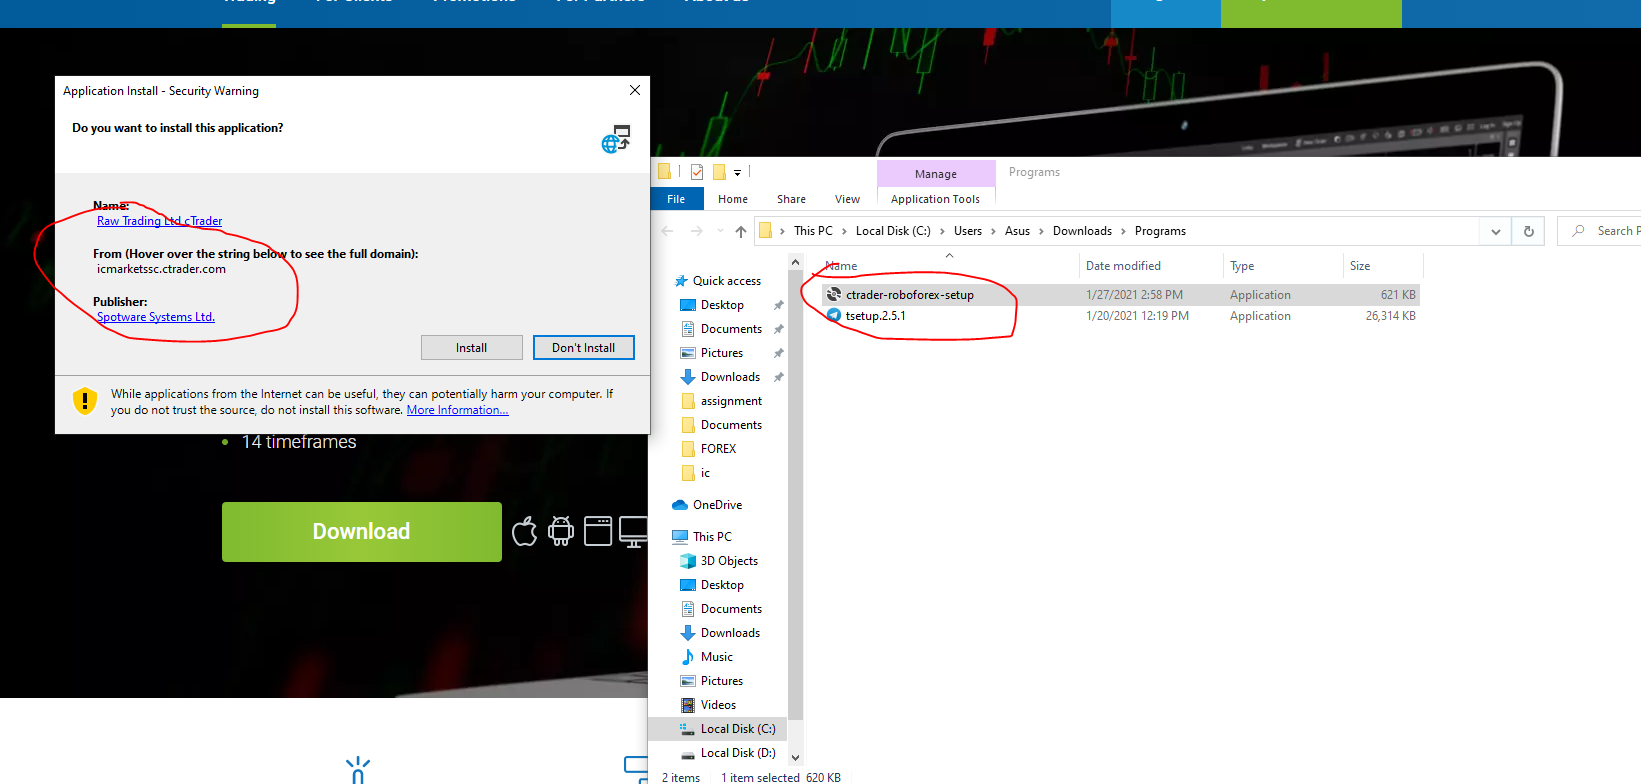Click the yellow shield warning icon
This screenshot has width=1641, height=784.
pyautogui.click(x=85, y=401)
